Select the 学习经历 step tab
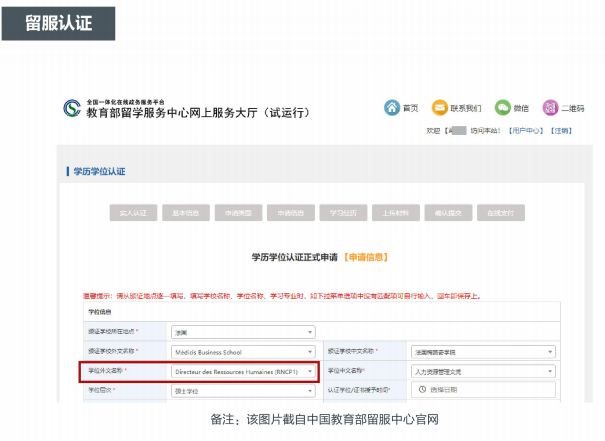Image resolution: width=605 pixels, height=441 pixels. tap(343, 213)
